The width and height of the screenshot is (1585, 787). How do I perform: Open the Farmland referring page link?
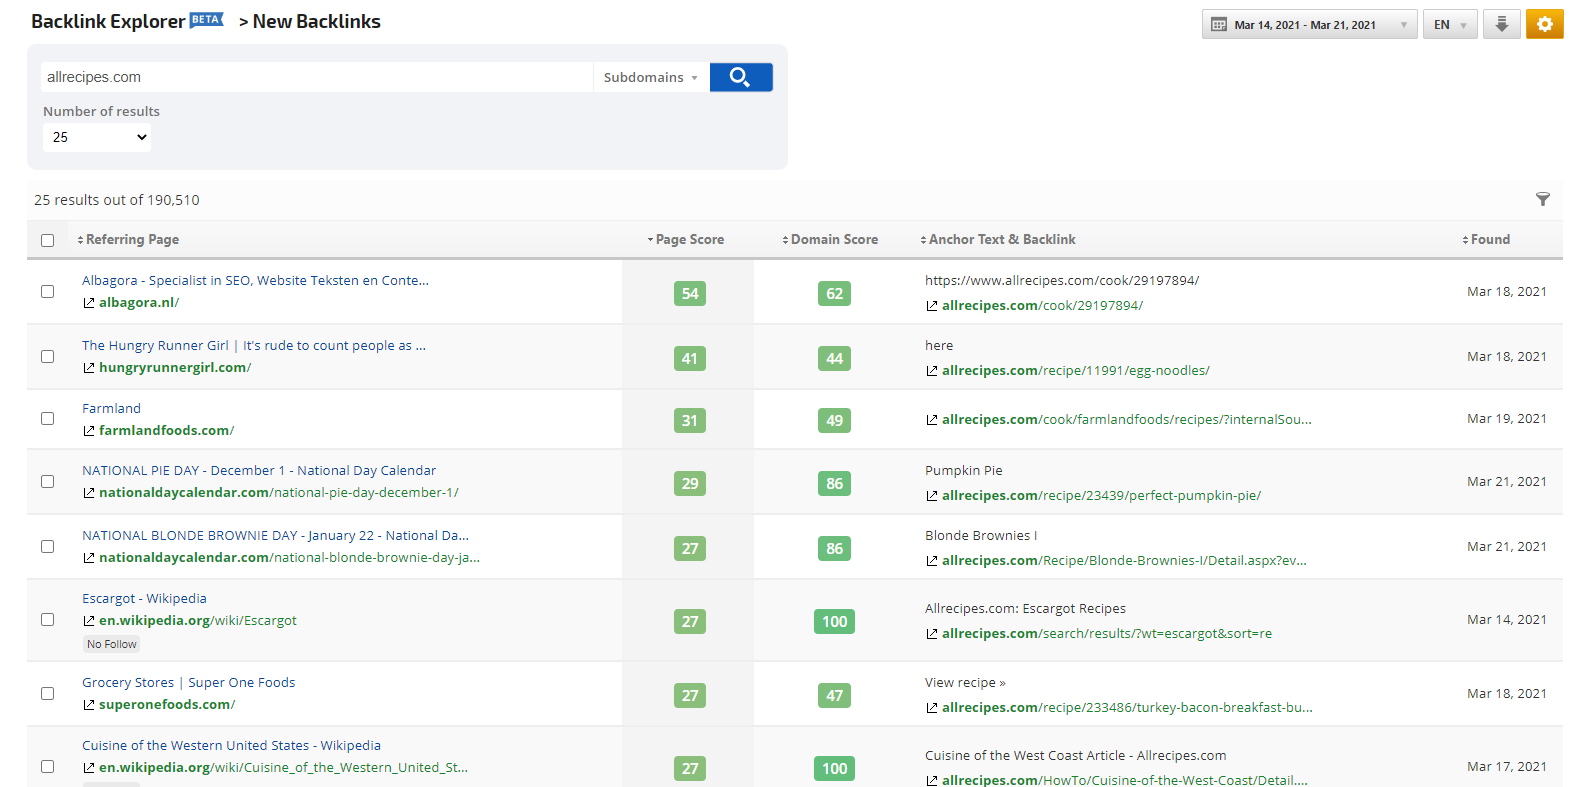coord(111,408)
